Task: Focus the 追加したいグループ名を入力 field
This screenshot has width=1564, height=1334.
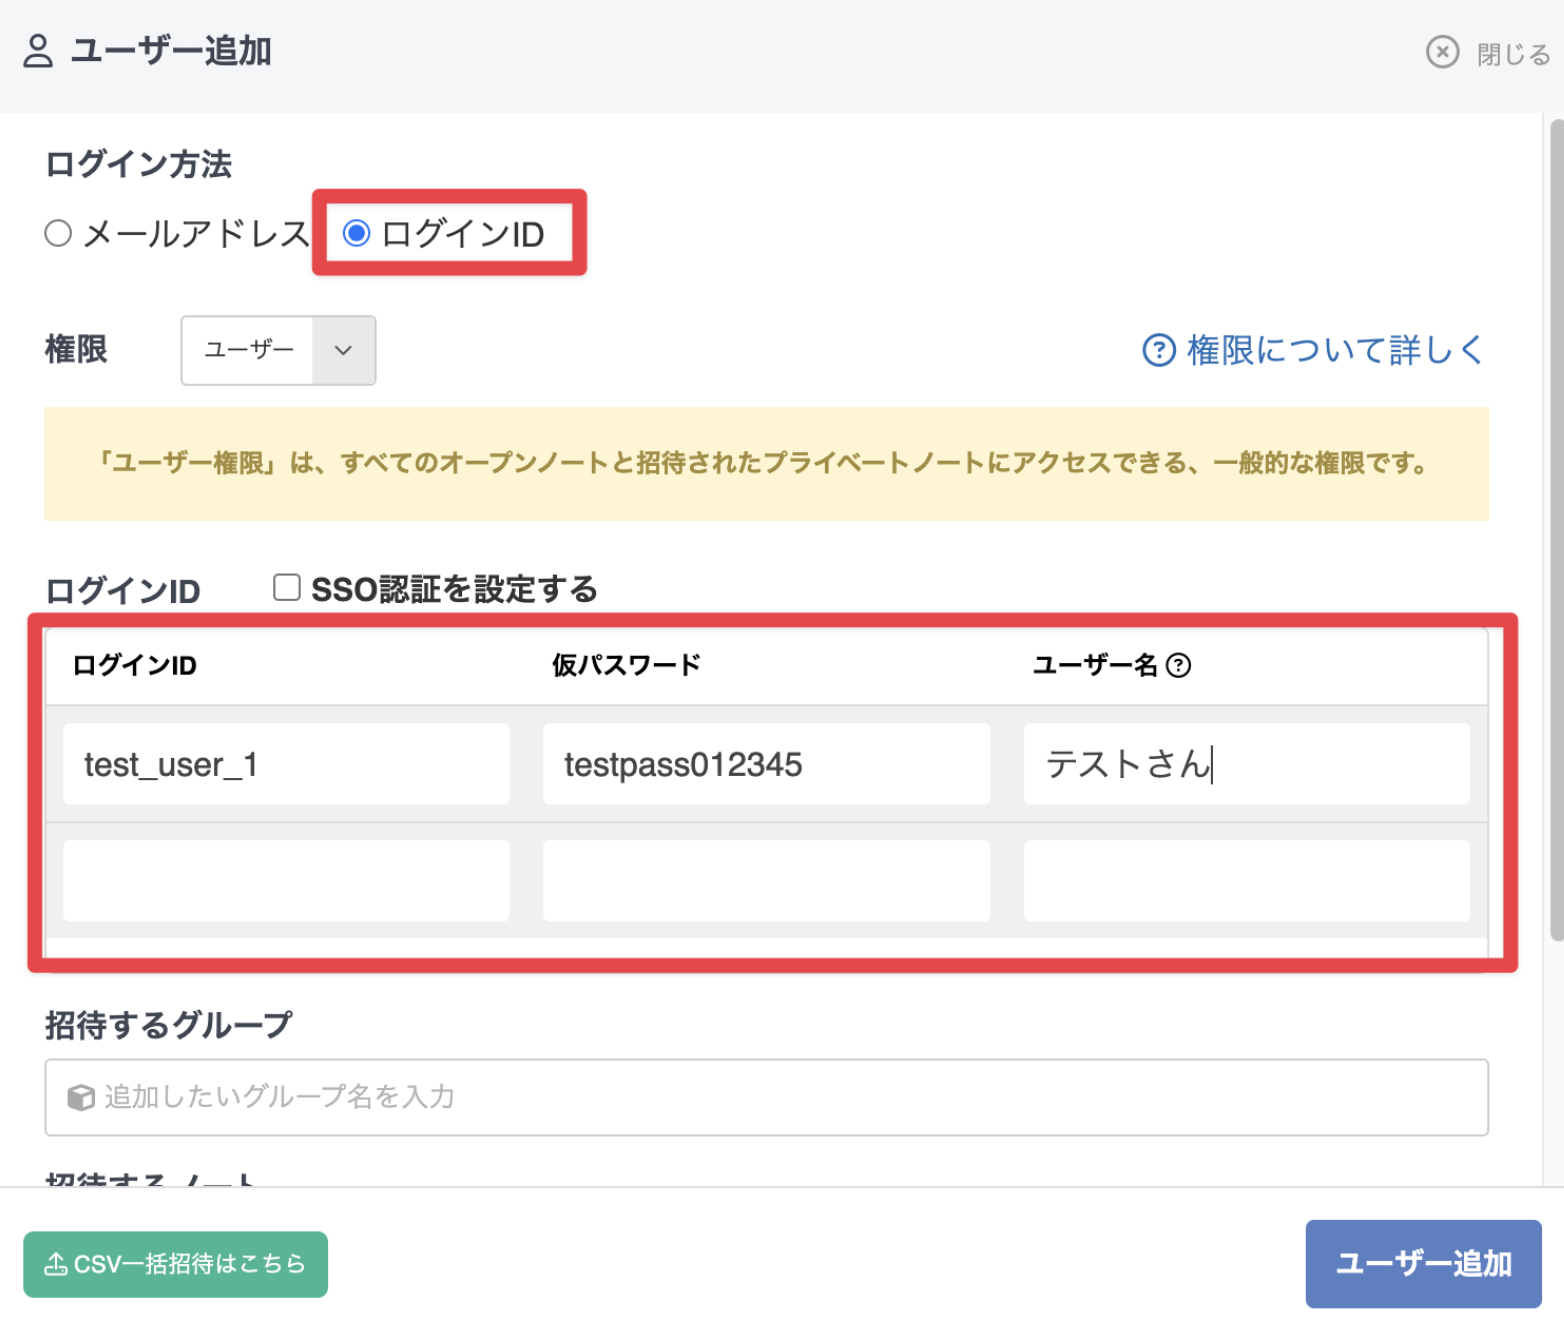Action: click(x=766, y=1097)
